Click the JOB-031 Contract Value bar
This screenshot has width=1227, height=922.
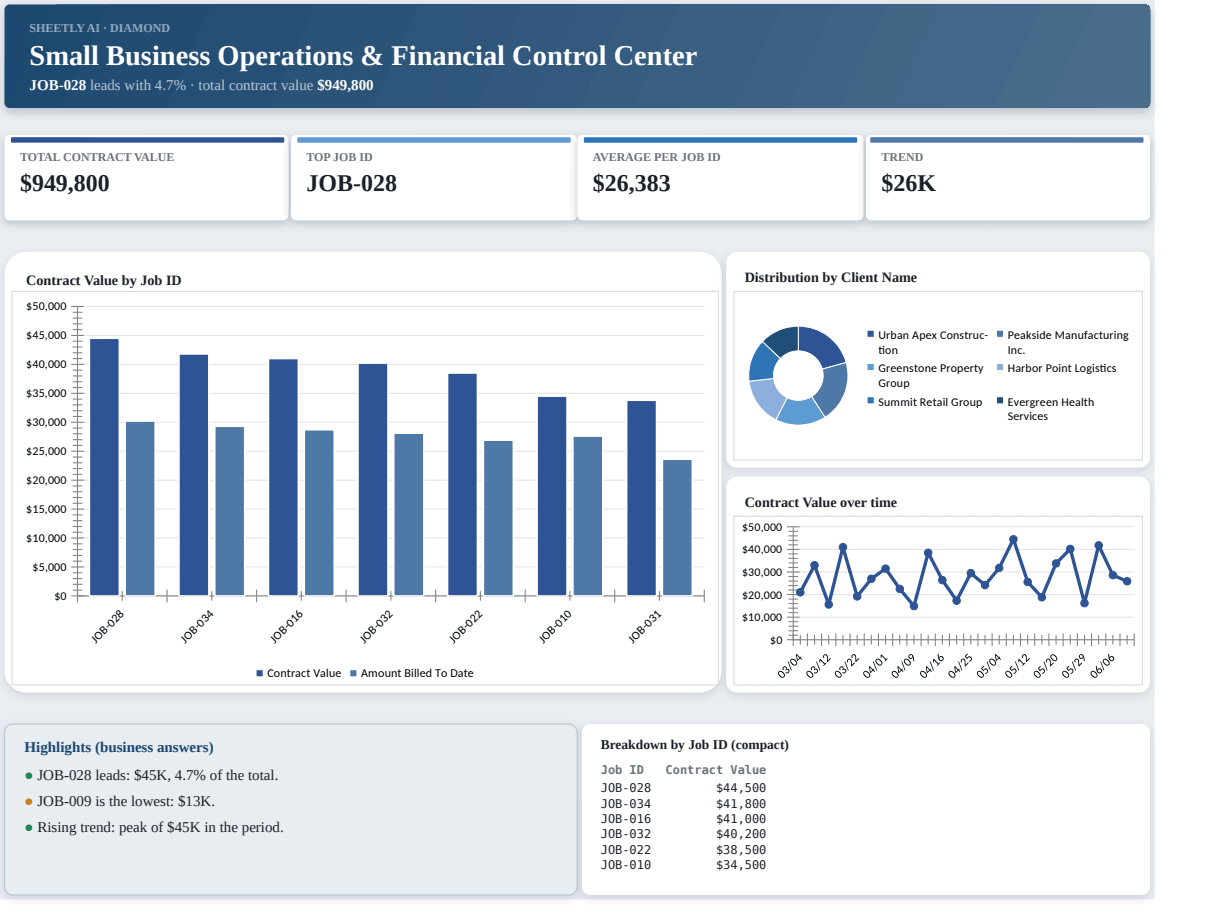[641, 498]
